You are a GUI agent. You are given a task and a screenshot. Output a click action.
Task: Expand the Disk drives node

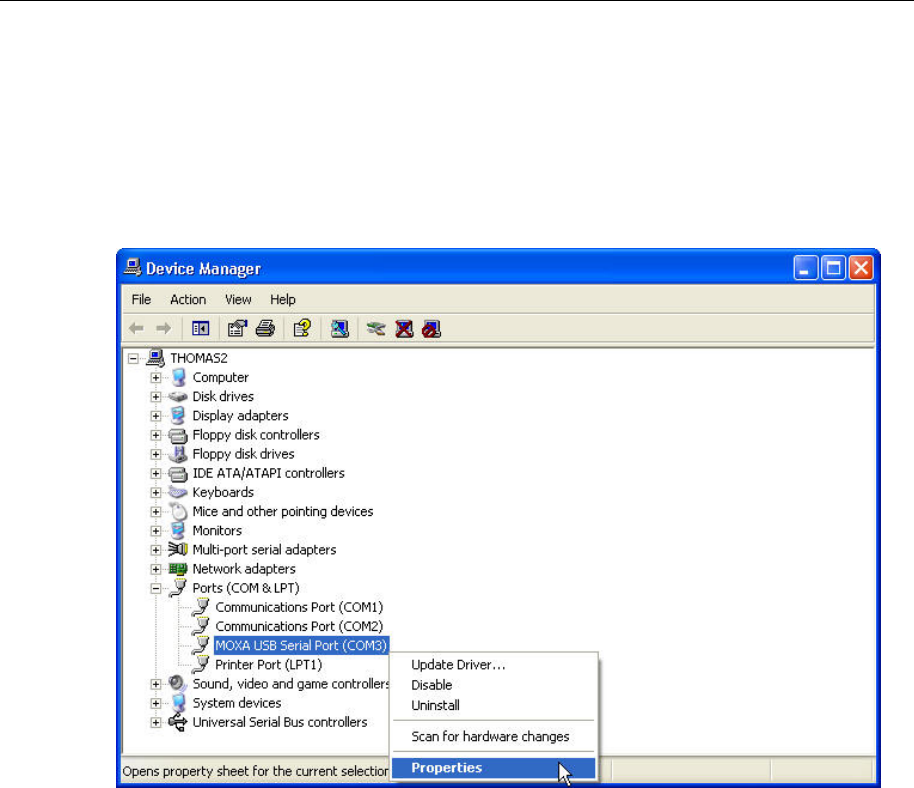pyautogui.click(x=156, y=397)
